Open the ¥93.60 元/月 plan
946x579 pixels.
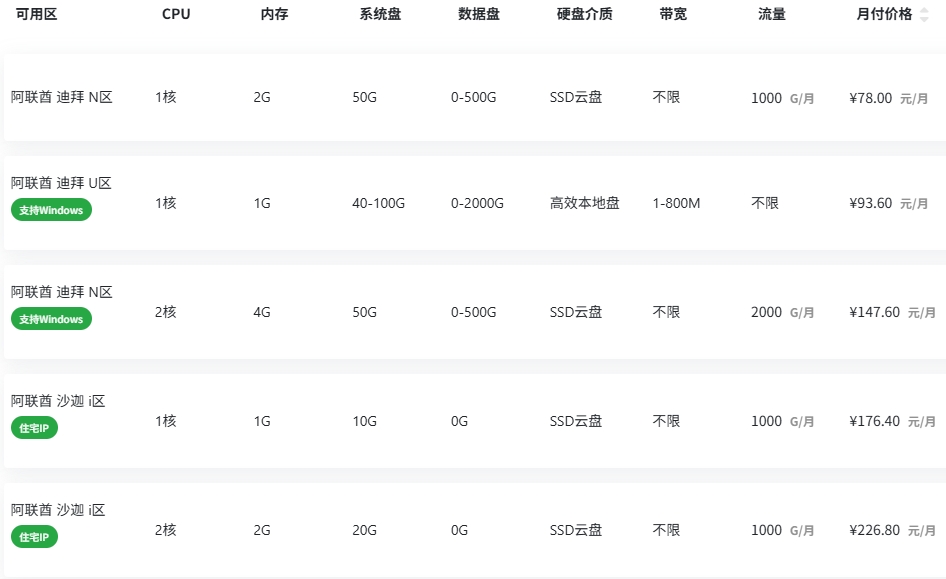click(x=475, y=203)
